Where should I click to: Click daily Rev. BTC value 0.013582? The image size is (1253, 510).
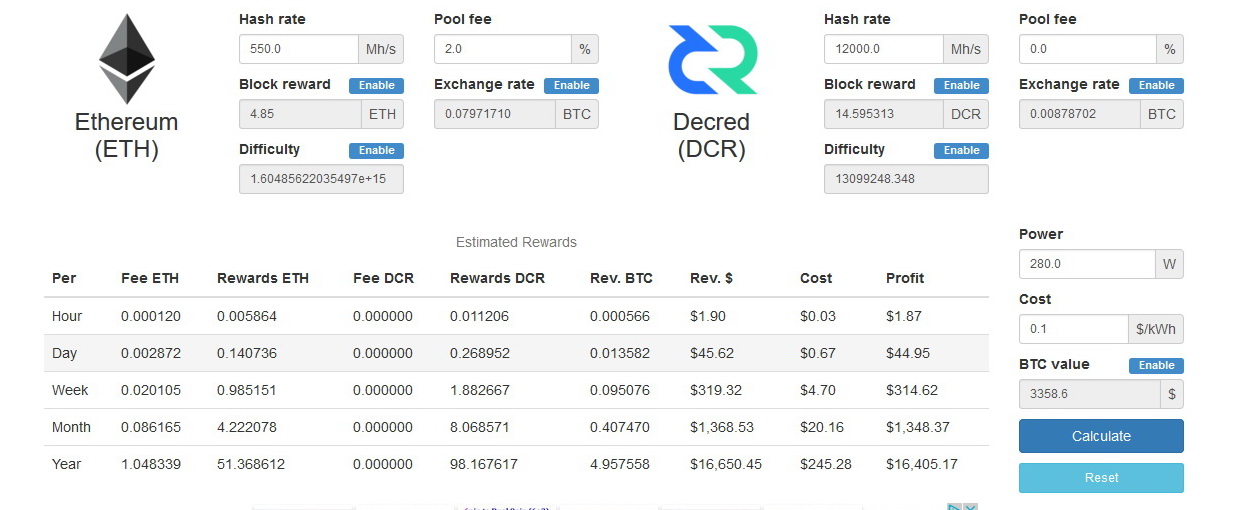(x=620, y=353)
